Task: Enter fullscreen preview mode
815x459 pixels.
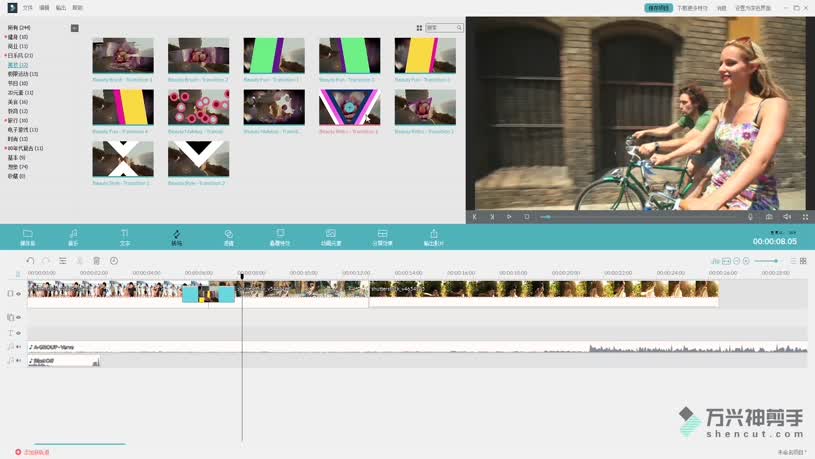Action: (805, 217)
